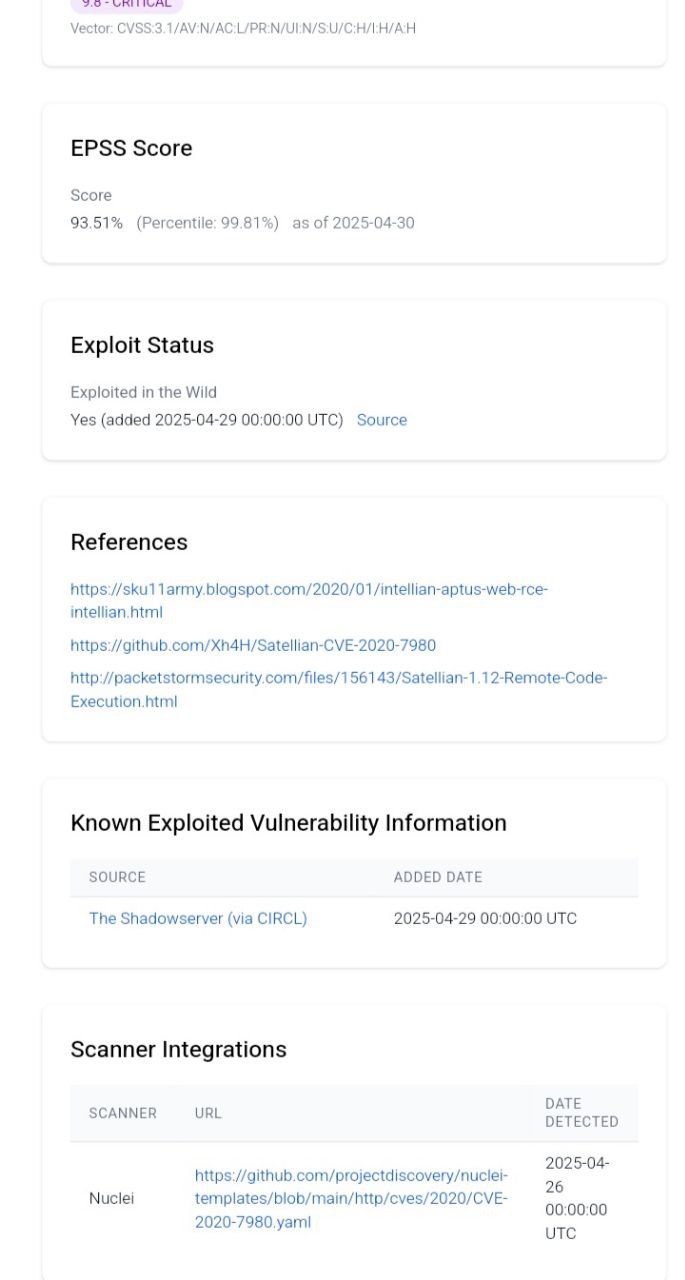Open the Nuclei templates CVE-2020-7980 yaml link
This screenshot has height=1280, width=685.
click(350, 1198)
